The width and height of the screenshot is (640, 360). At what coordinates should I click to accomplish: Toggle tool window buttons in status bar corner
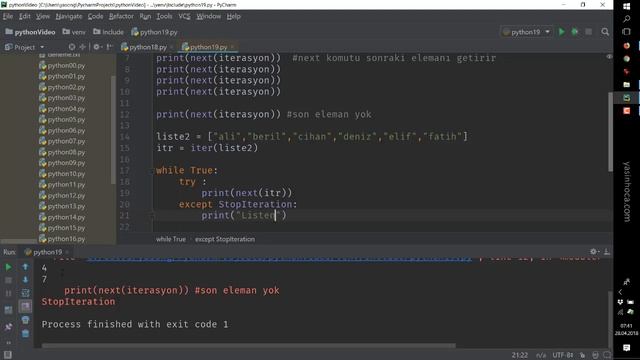pos(7,355)
